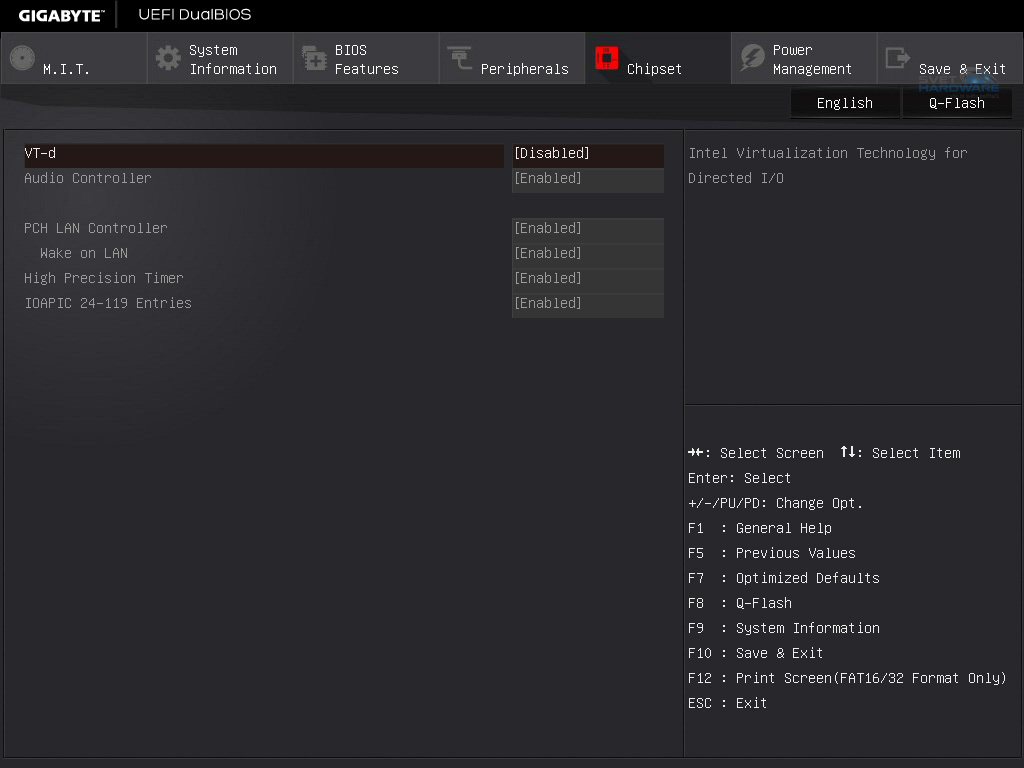This screenshot has width=1024, height=768.
Task: Click the red Chipset icon
Action: point(606,58)
